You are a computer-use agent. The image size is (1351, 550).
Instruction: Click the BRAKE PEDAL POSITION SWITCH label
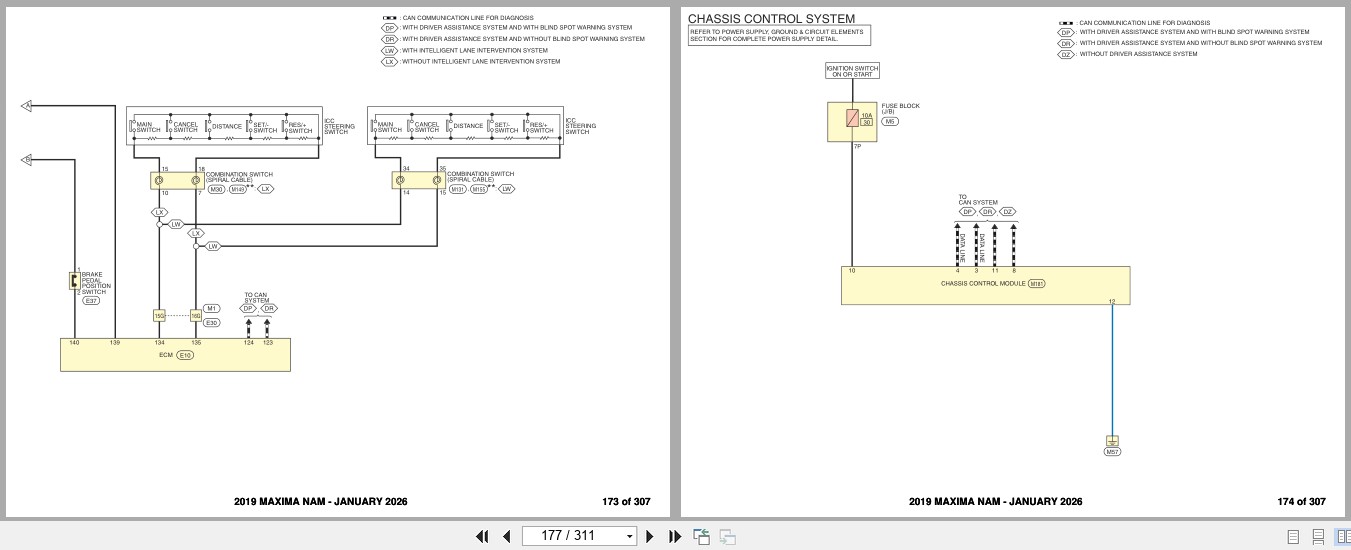[96, 283]
